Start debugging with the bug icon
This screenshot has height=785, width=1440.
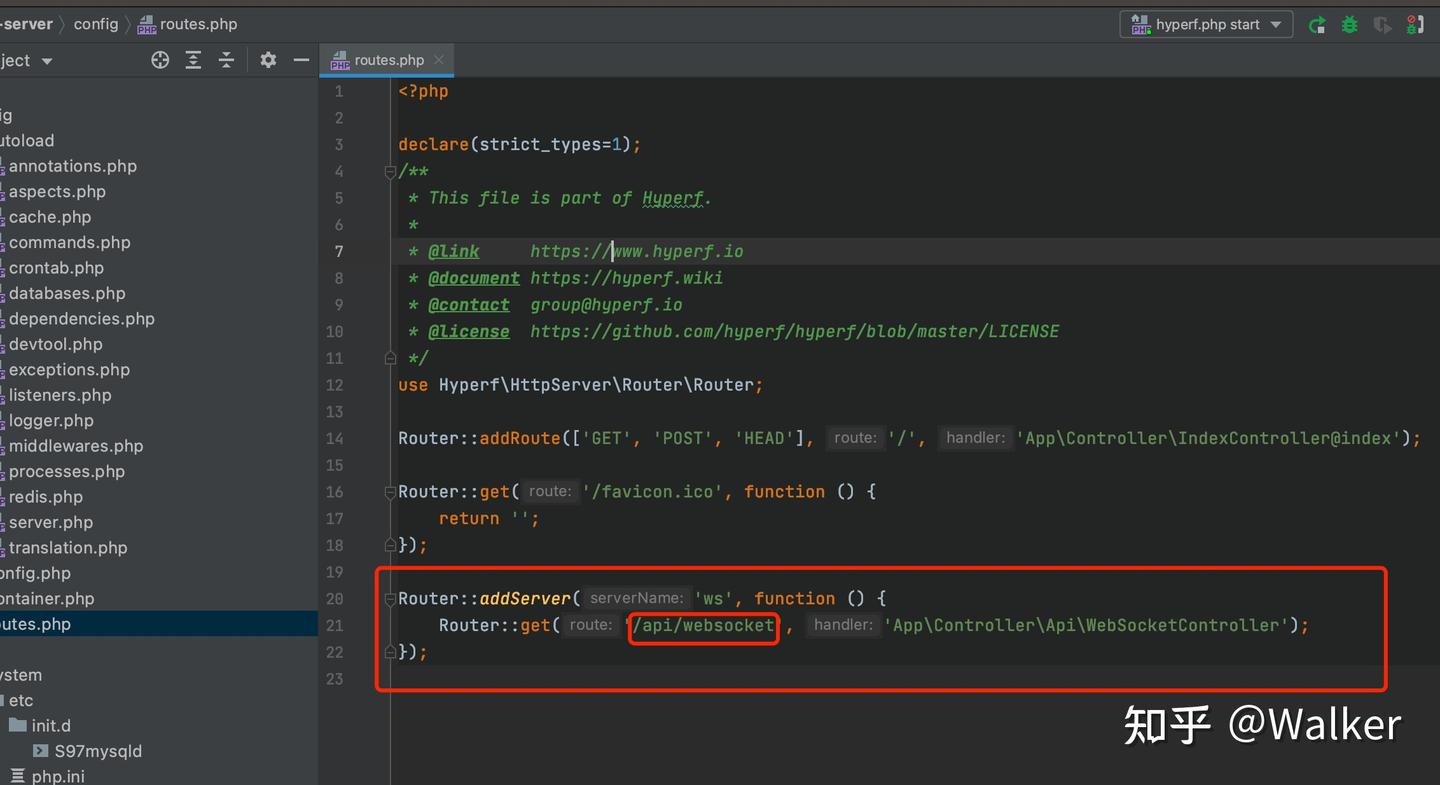tap(1349, 24)
